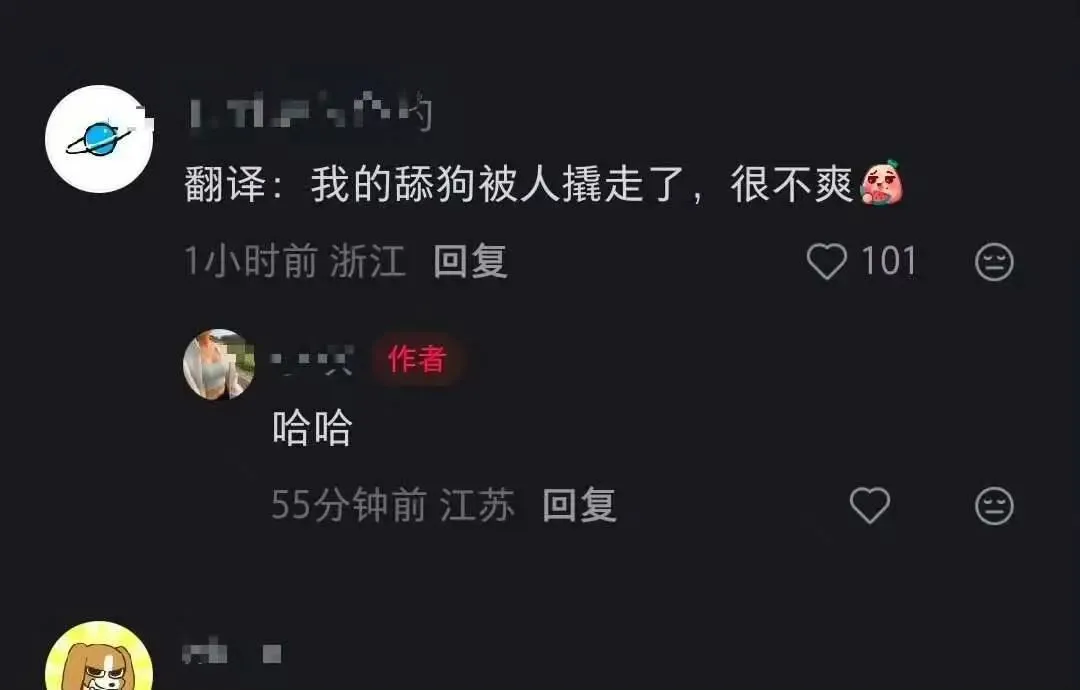Viewport: 1080px width, 690px height.
Task: Tap the 101 like count number
Action: point(889,262)
